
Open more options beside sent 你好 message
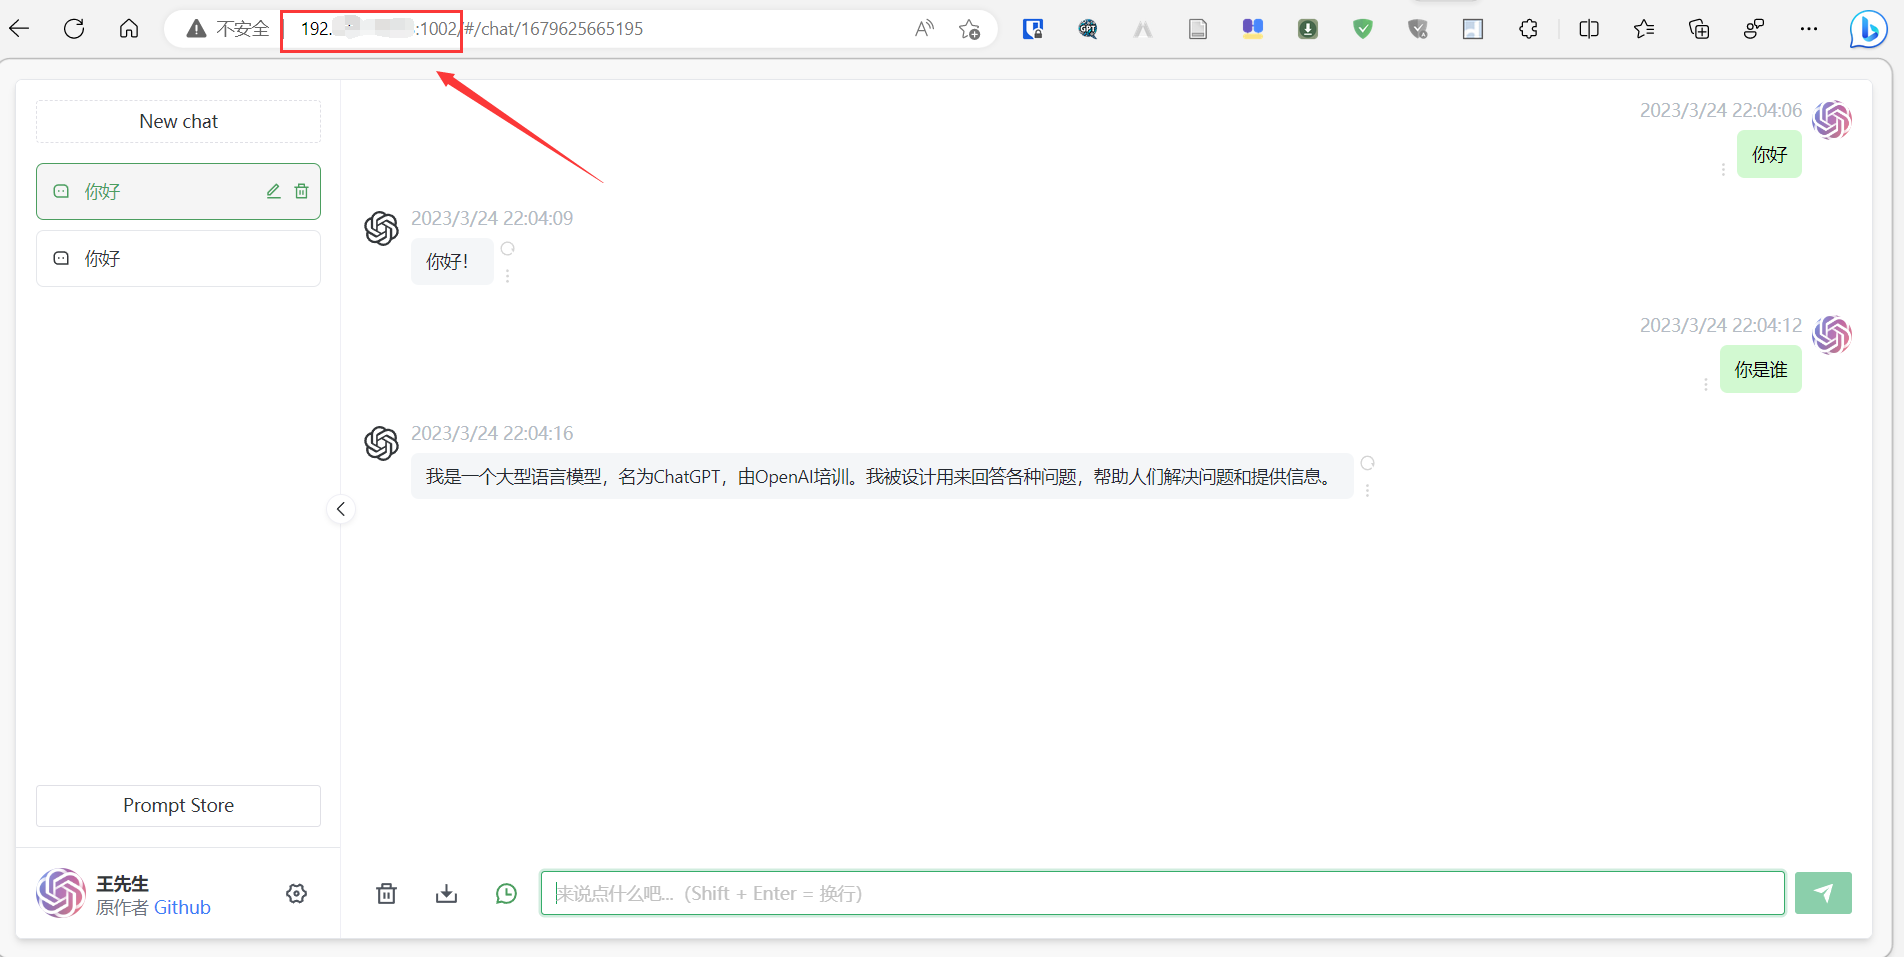pos(1723,169)
